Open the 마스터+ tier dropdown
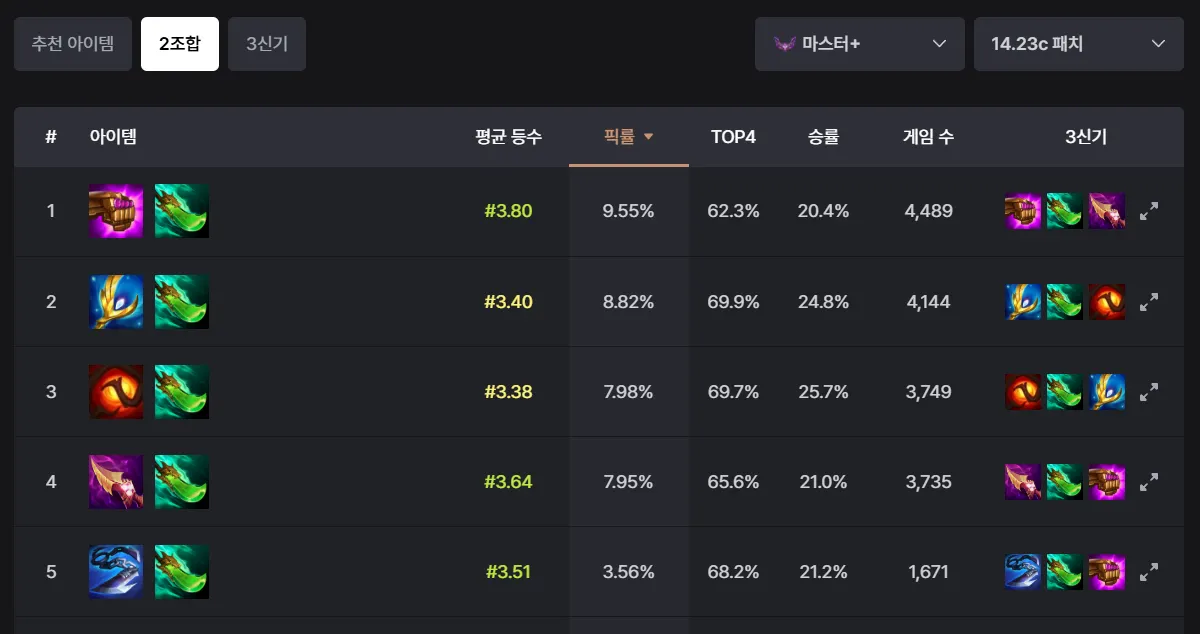The image size is (1200, 634). (x=859, y=44)
